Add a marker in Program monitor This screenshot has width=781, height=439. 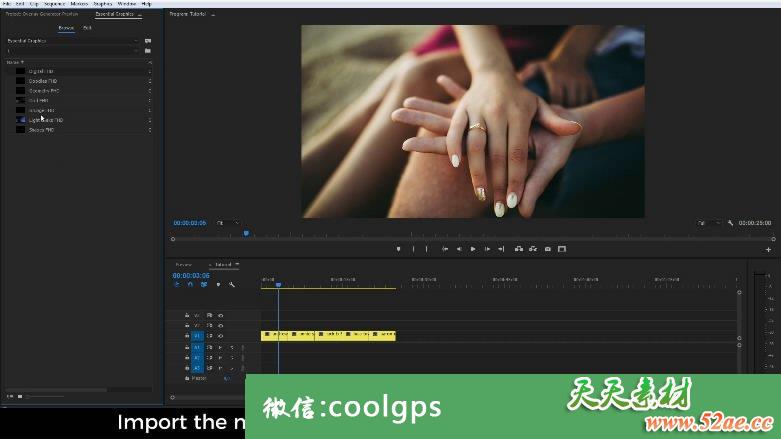point(398,249)
